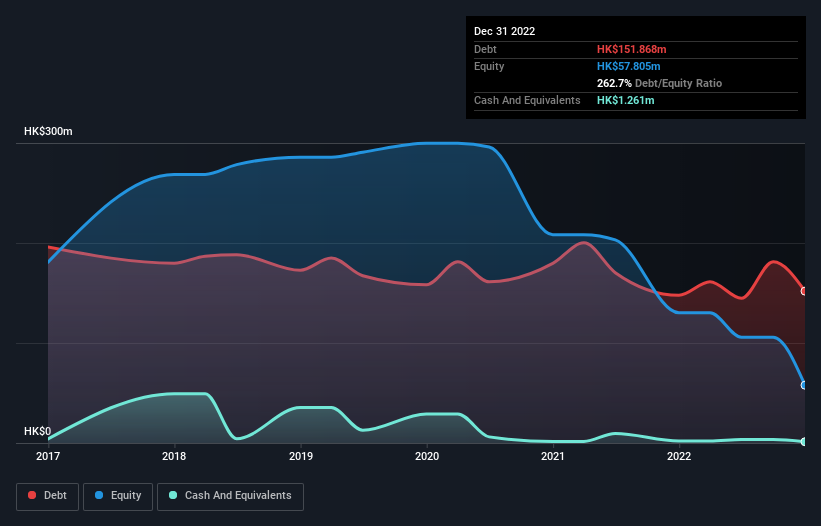This screenshot has width=821, height=526.
Task: Toggle the Equity legend button
Action: click(118, 496)
